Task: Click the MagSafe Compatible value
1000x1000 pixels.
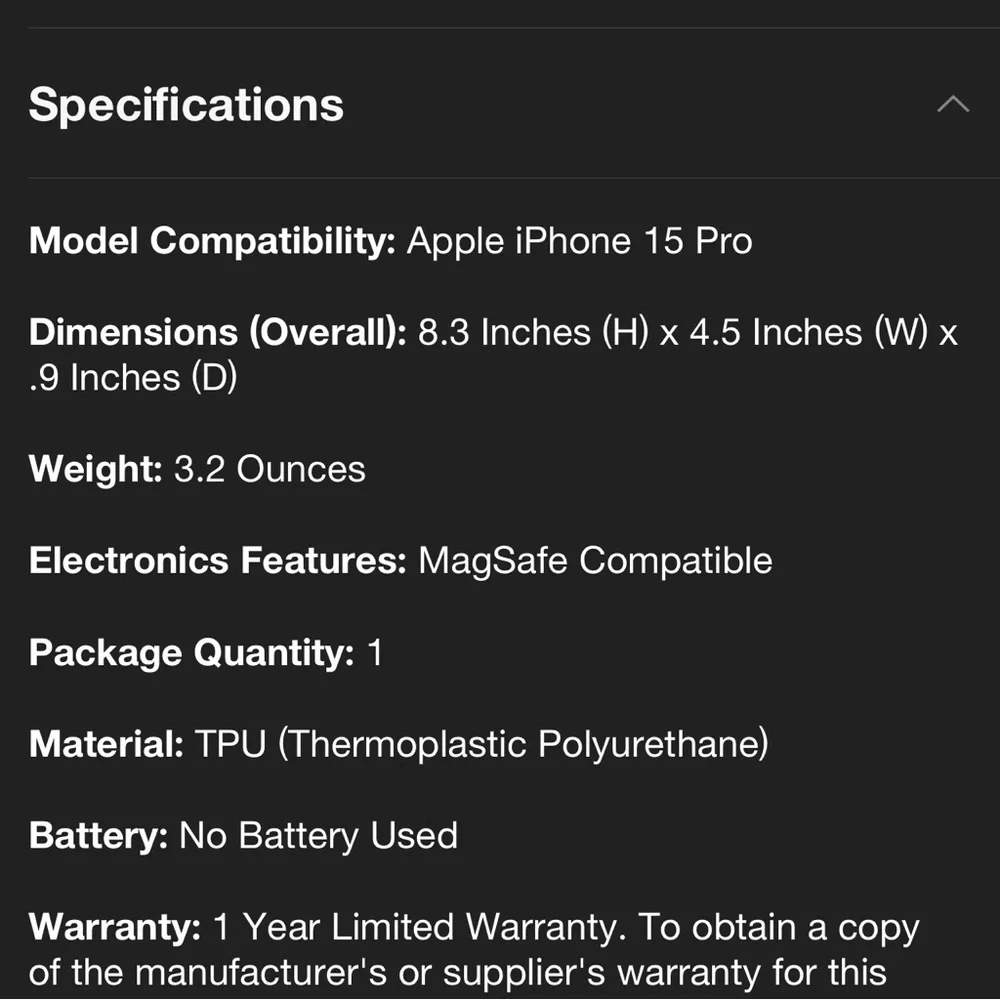Action: pyautogui.click(x=595, y=561)
